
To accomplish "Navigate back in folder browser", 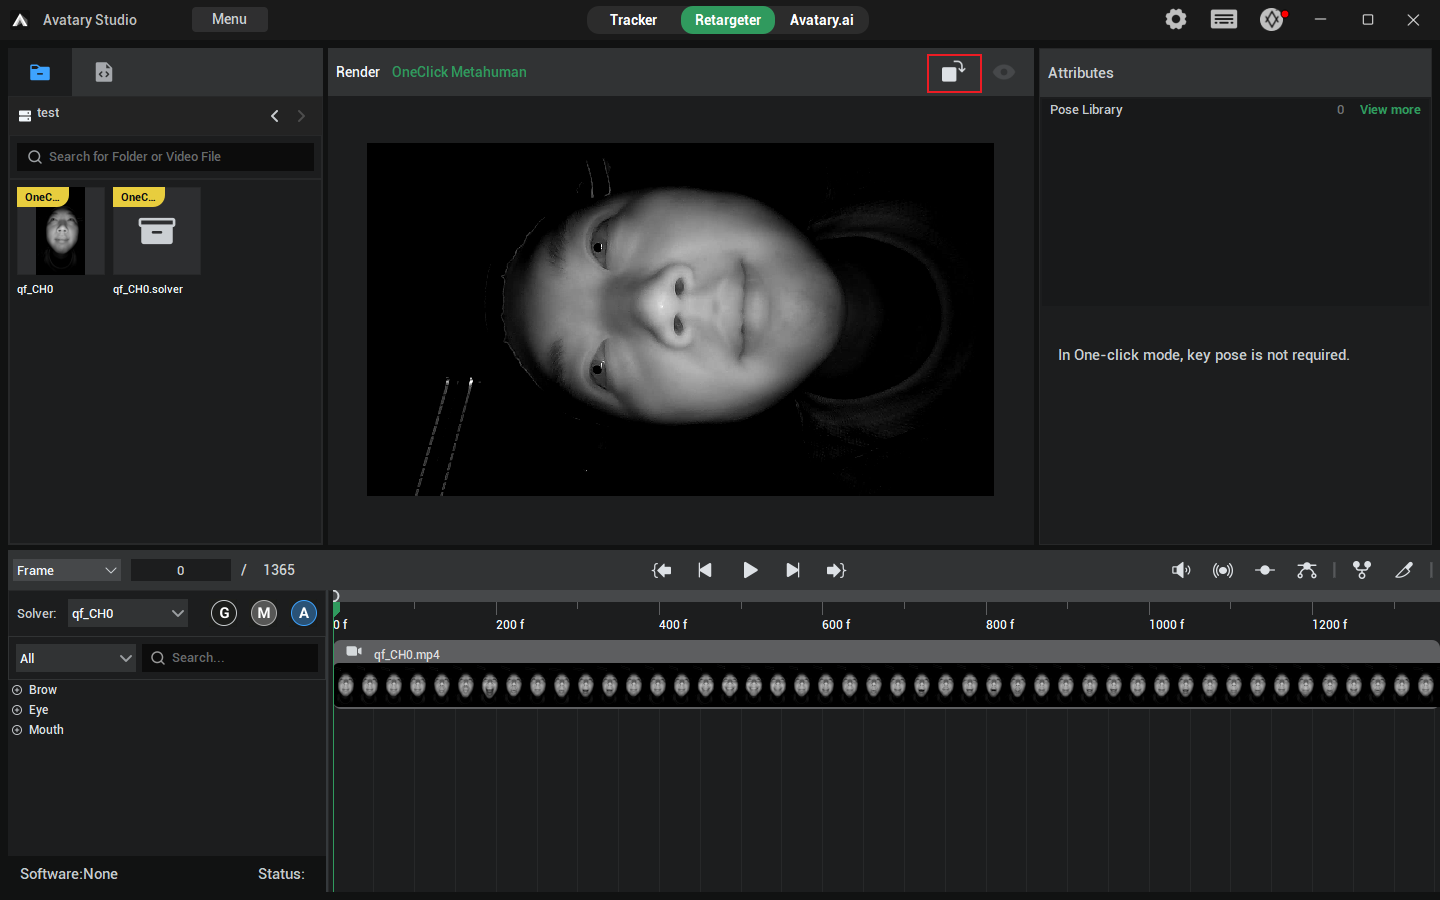I will [275, 116].
